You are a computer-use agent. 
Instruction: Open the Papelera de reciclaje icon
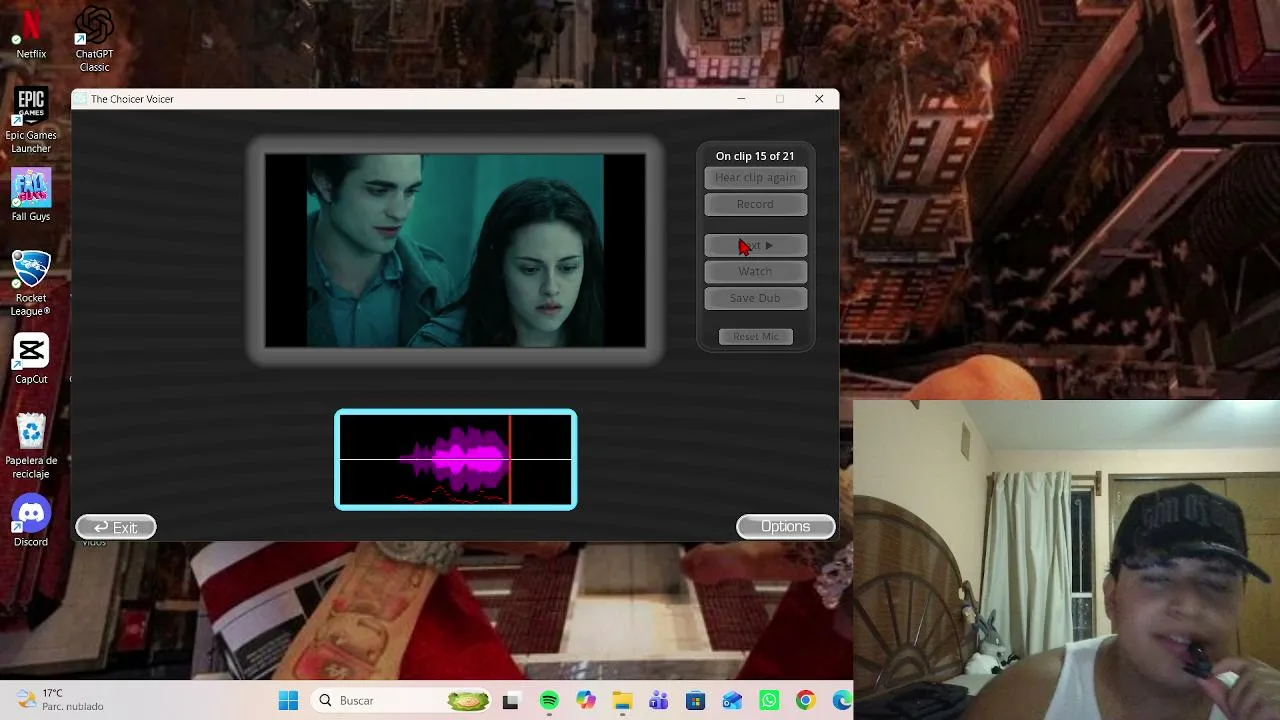tap(31, 446)
